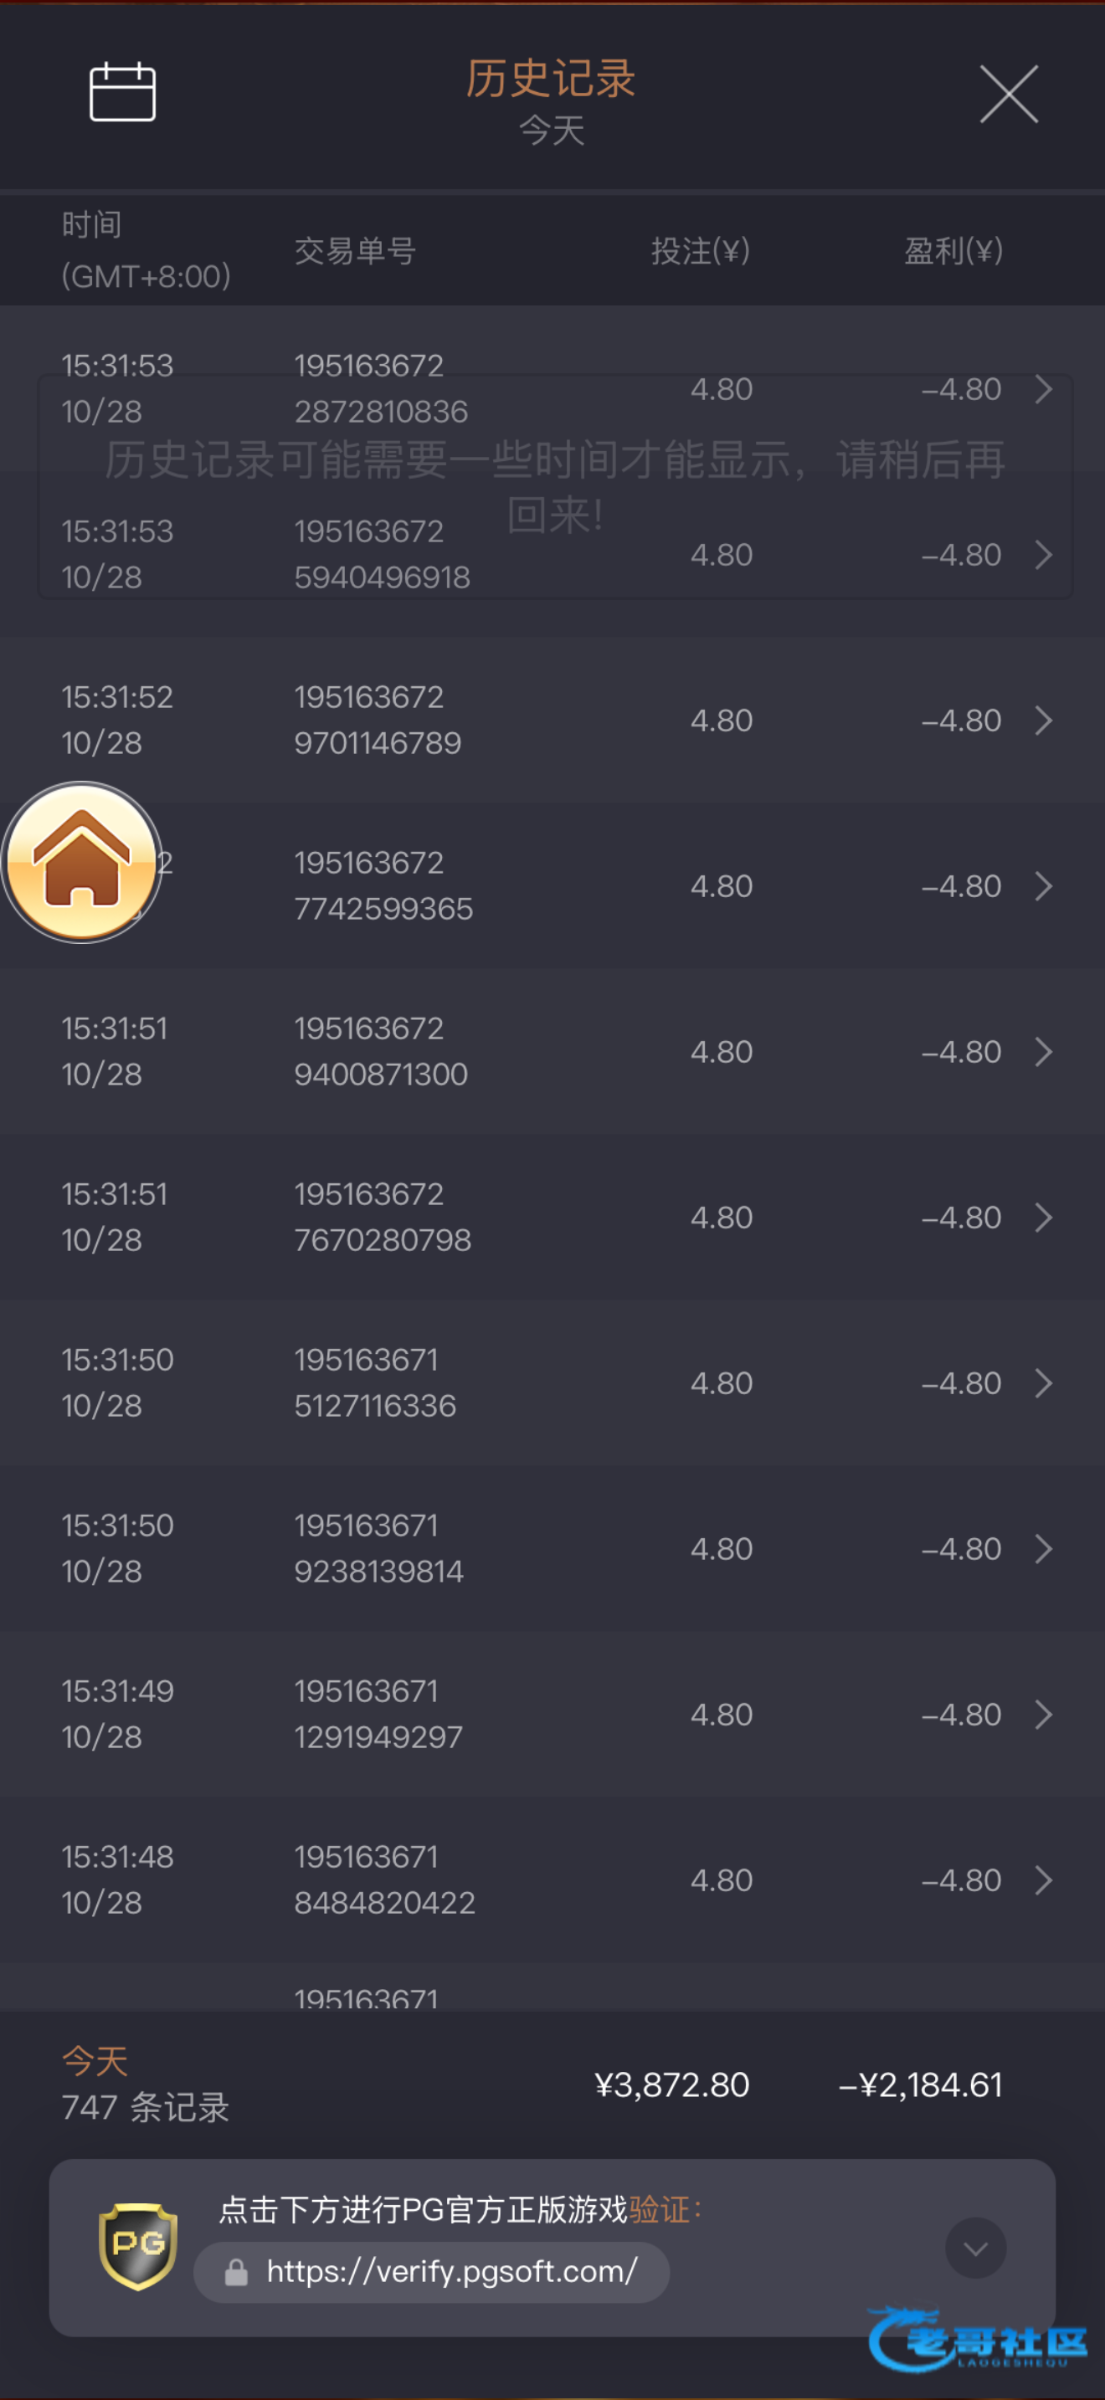Expand details for transaction ending 5940496918
This screenshot has width=1105, height=2400.
1043,555
